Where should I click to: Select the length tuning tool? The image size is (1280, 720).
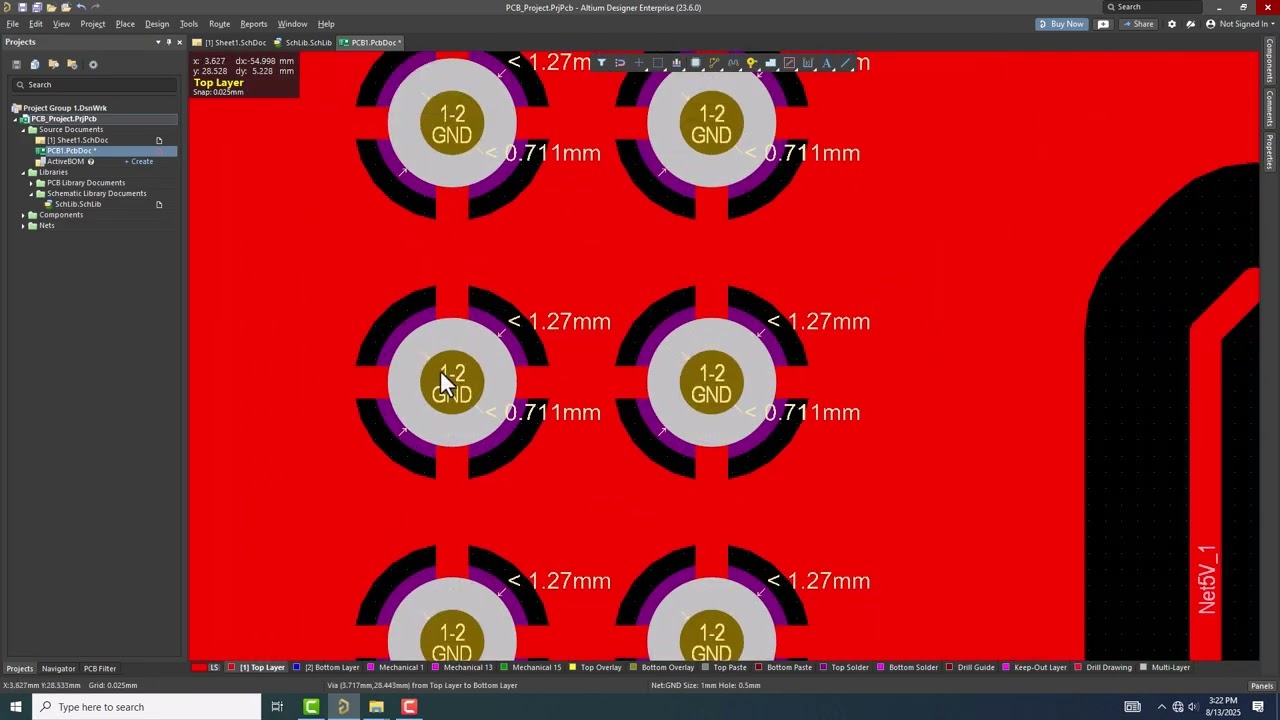point(733,63)
